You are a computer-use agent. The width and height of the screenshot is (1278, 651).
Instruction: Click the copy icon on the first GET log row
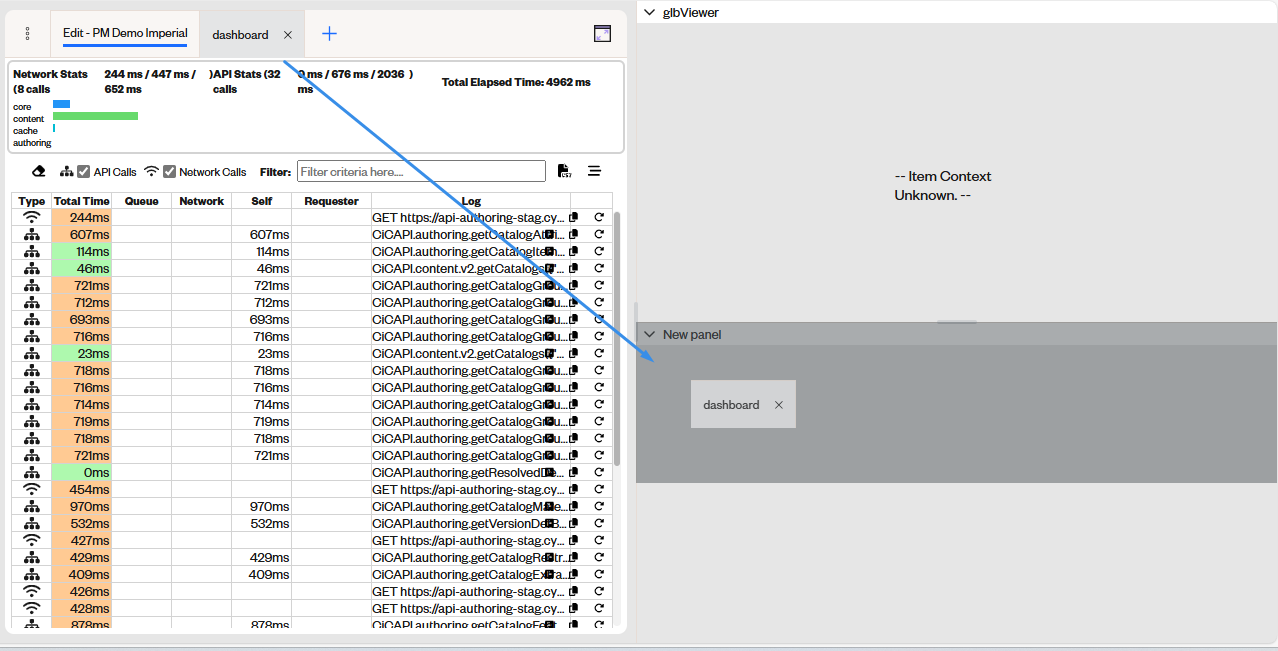click(x=573, y=217)
